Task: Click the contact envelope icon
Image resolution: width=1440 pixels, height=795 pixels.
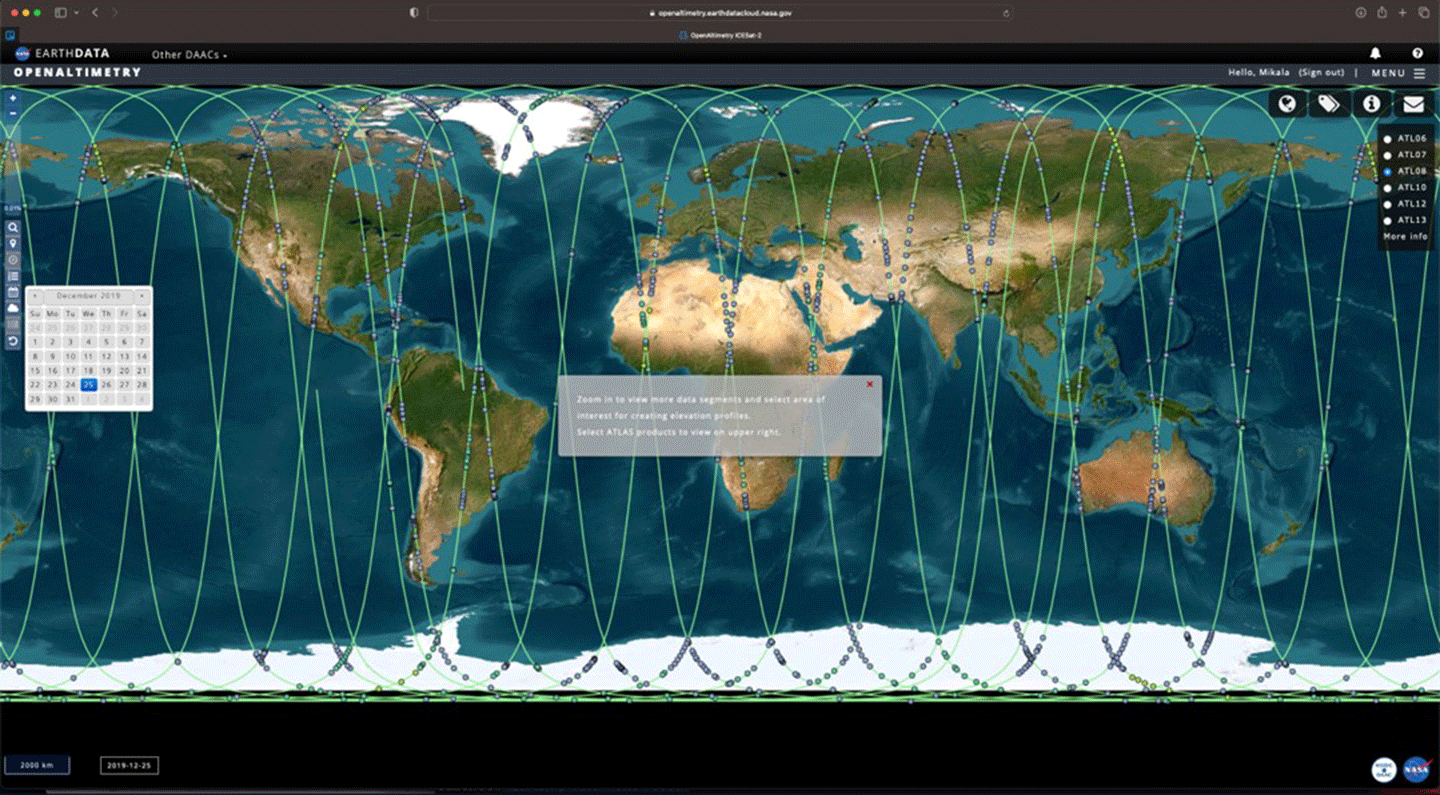Action: (x=1414, y=104)
